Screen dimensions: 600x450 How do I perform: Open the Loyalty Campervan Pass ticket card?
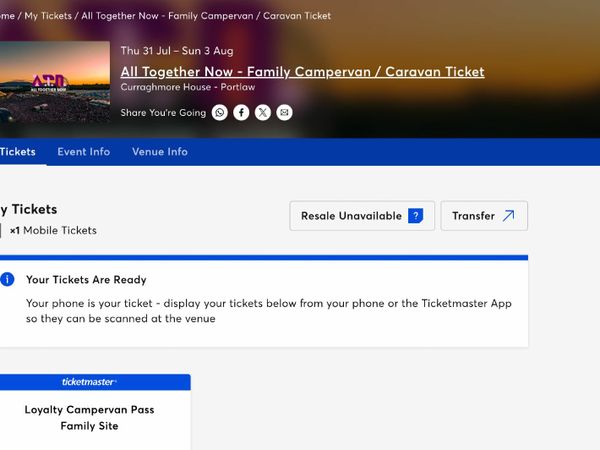coord(95,412)
